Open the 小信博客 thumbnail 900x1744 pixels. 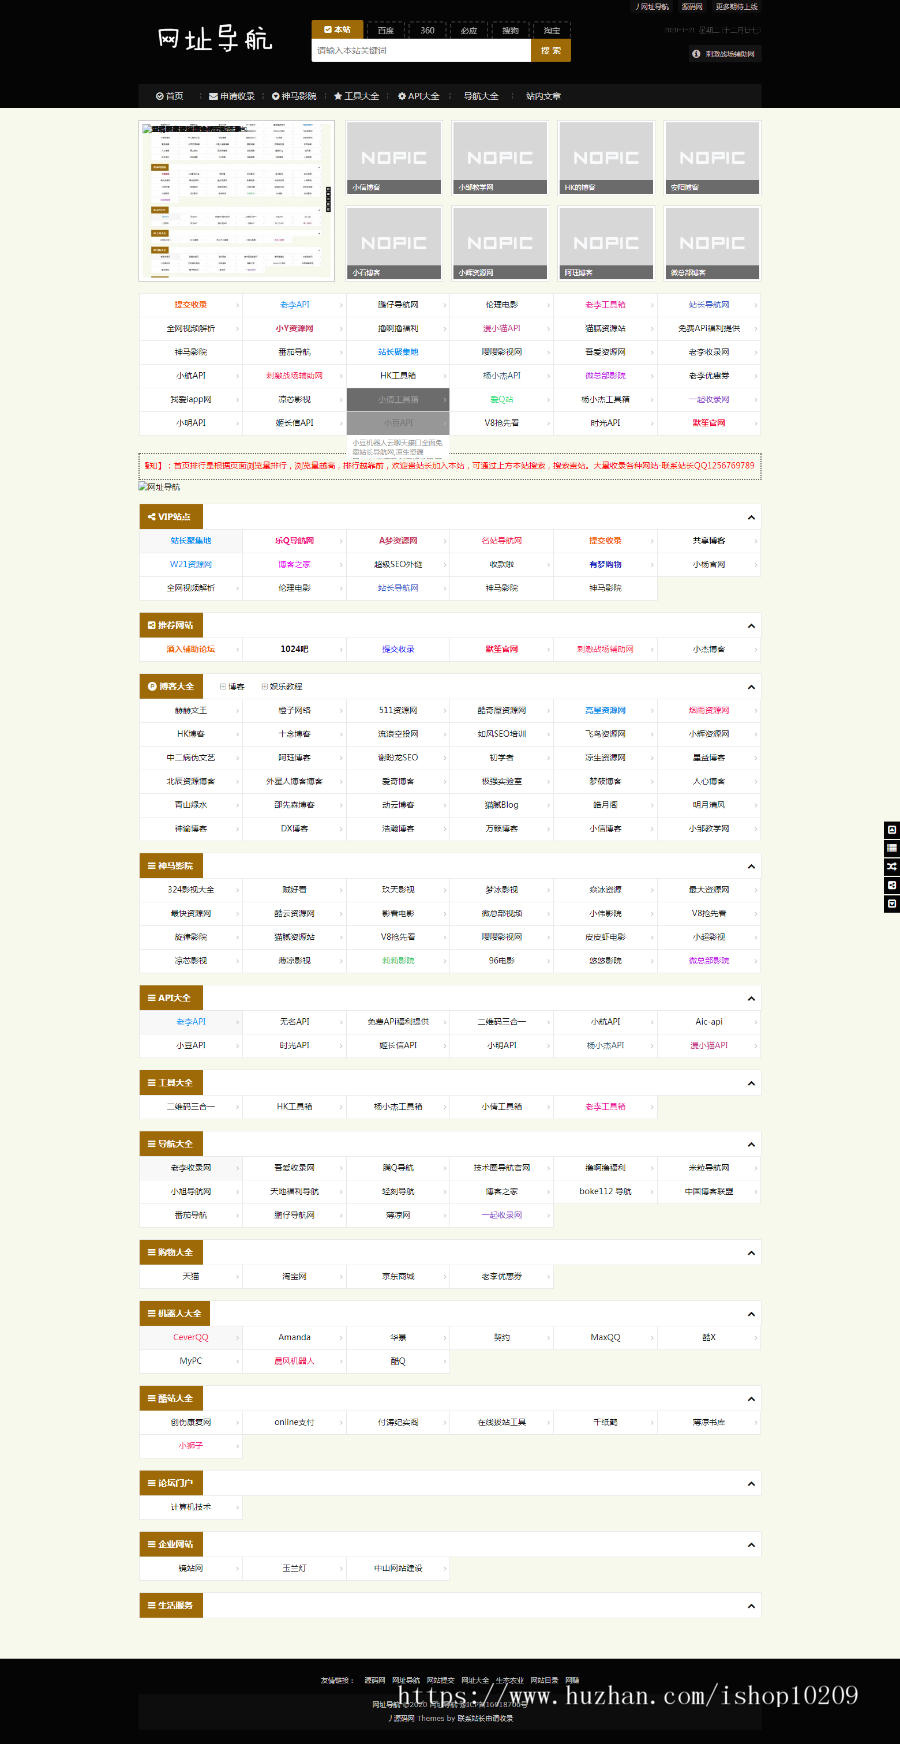click(394, 158)
